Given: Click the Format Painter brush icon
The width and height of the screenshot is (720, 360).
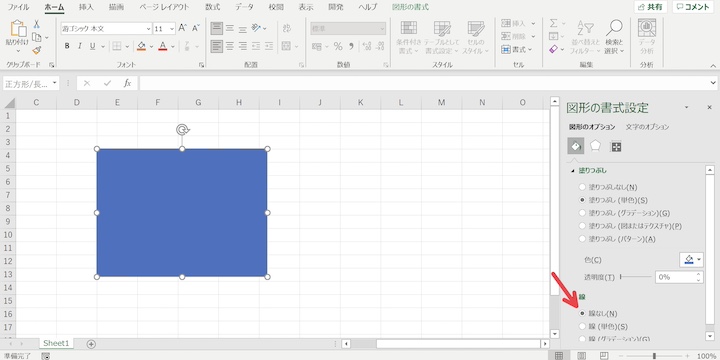Looking at the screenshot, I should coord(37,50).
